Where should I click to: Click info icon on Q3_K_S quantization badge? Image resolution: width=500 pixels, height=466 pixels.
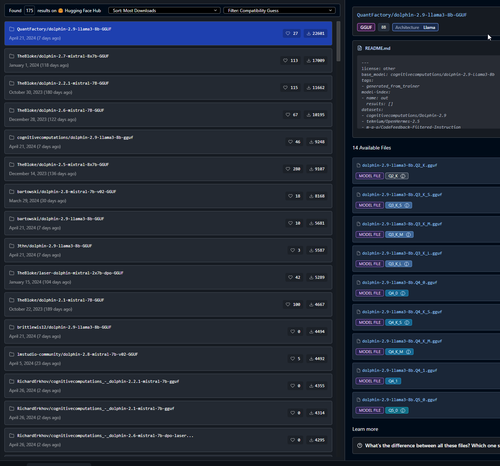coord(407,205)
